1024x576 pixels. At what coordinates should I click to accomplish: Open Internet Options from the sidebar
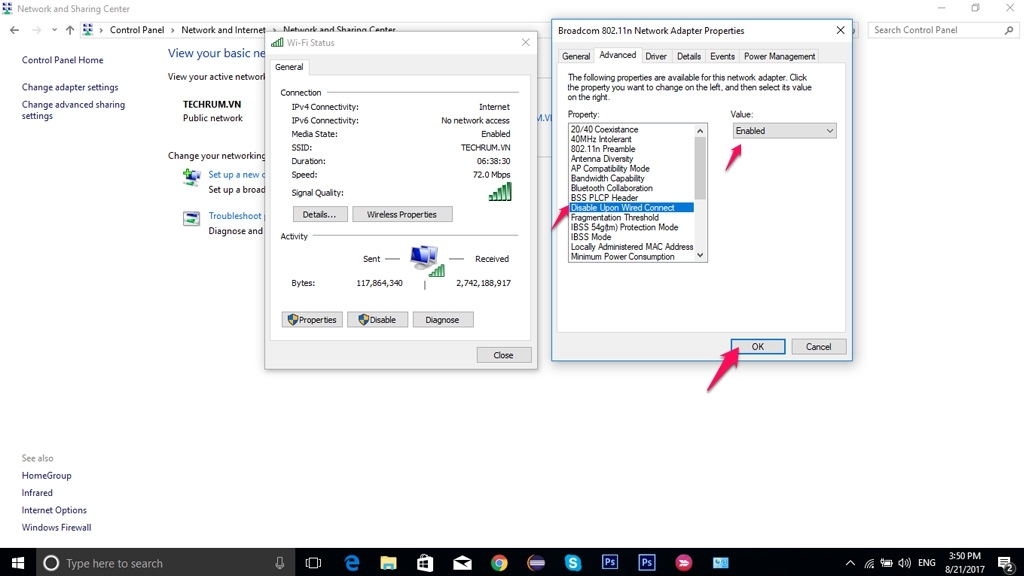(52, 510)
